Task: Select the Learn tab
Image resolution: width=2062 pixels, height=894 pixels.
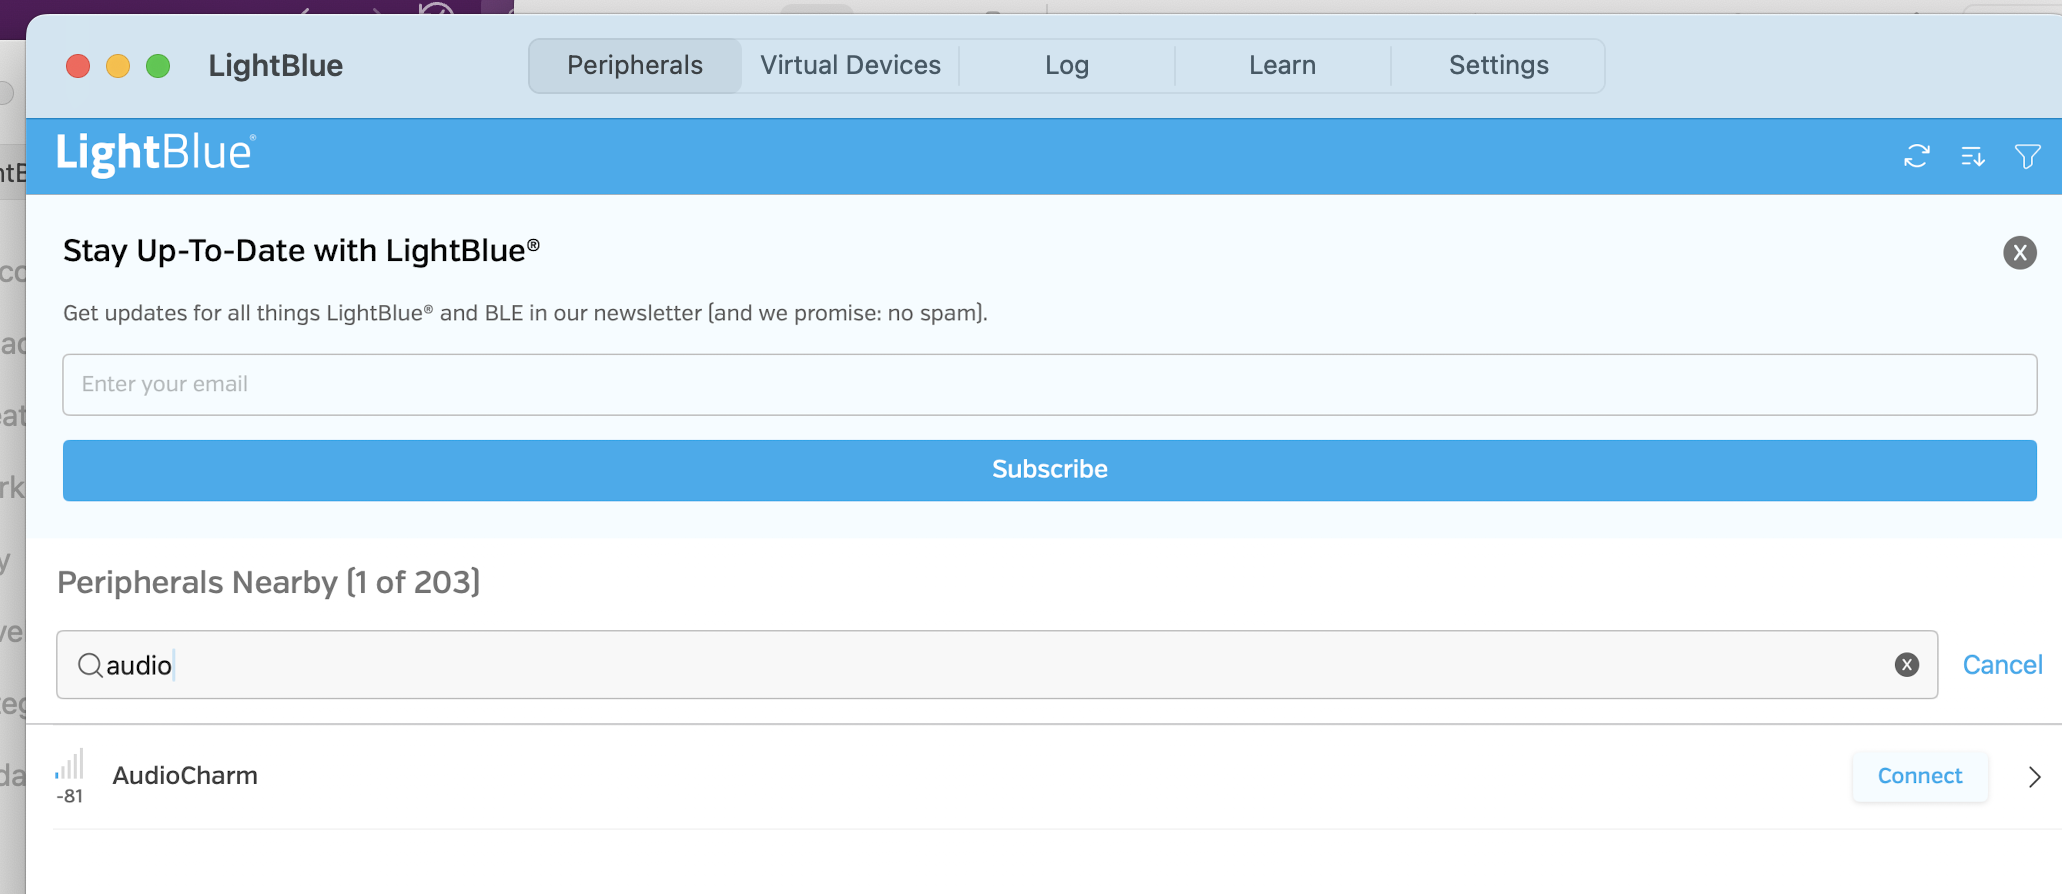Action: tap(1282, 66)
